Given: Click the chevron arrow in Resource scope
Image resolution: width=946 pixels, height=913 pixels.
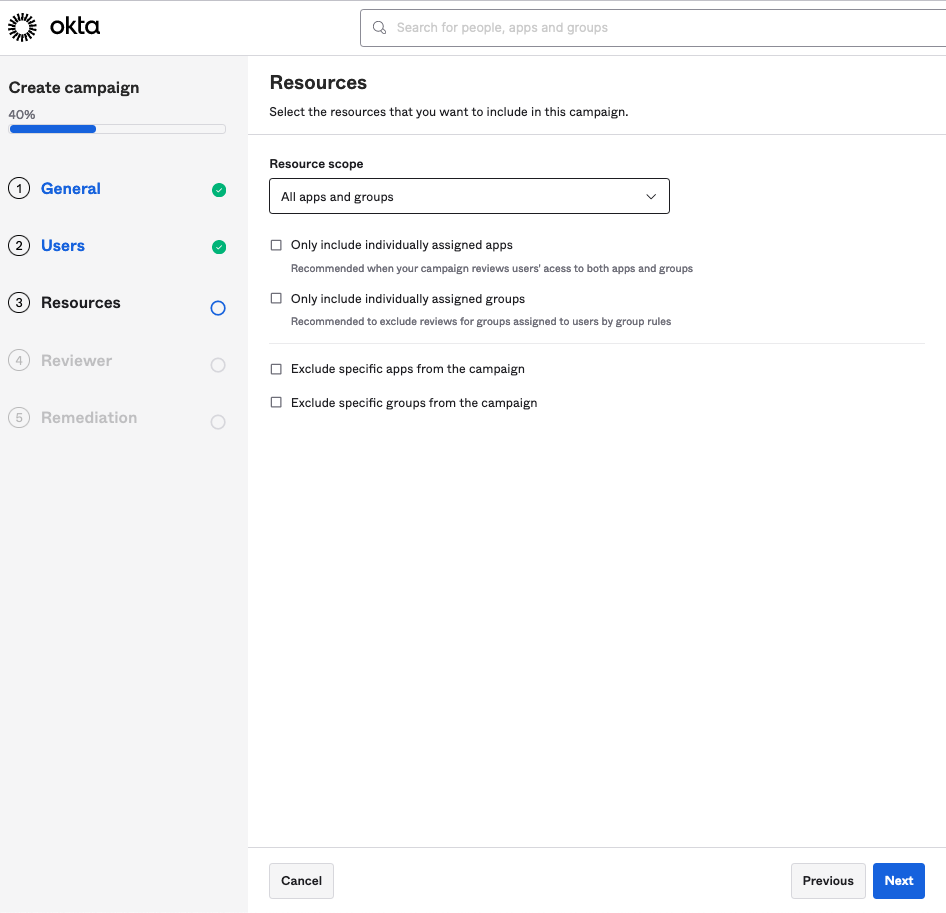Looking at the screenshot, I should click(651, 197).
